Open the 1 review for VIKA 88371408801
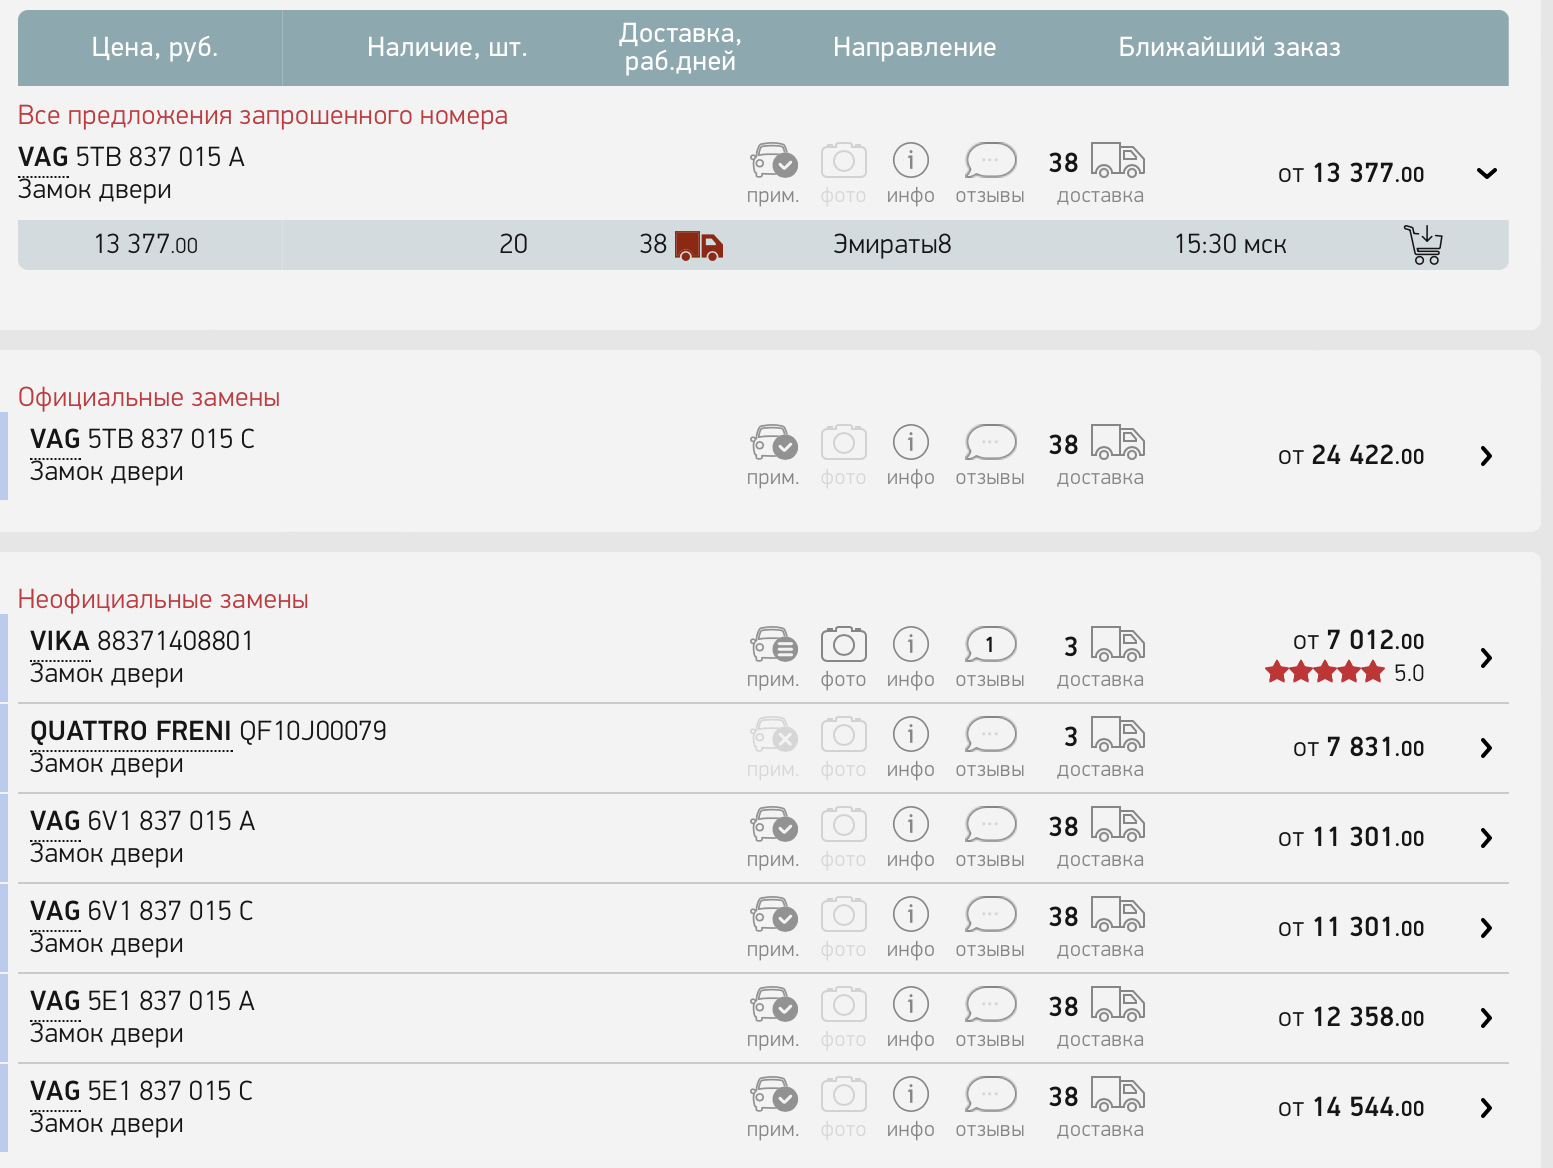The width and height of the screenshot is (1553, 1168). point(990,645)
